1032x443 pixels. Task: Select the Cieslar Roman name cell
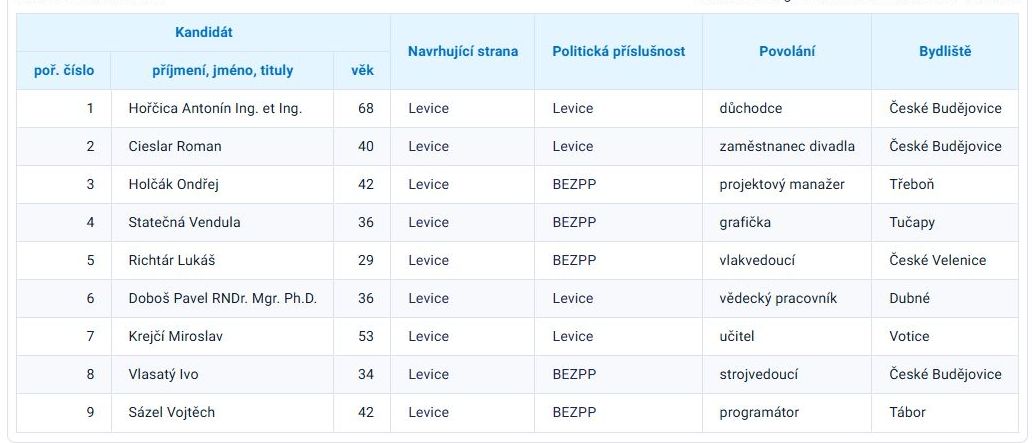(175, 146)
